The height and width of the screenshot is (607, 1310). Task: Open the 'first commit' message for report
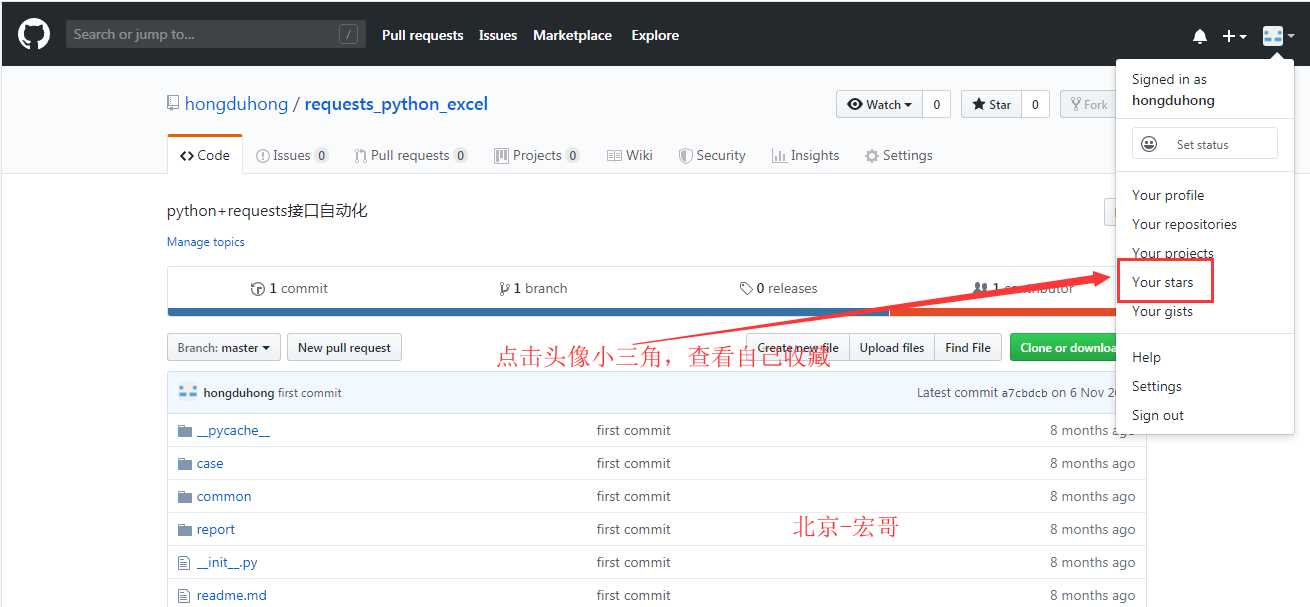click(634, 529)
